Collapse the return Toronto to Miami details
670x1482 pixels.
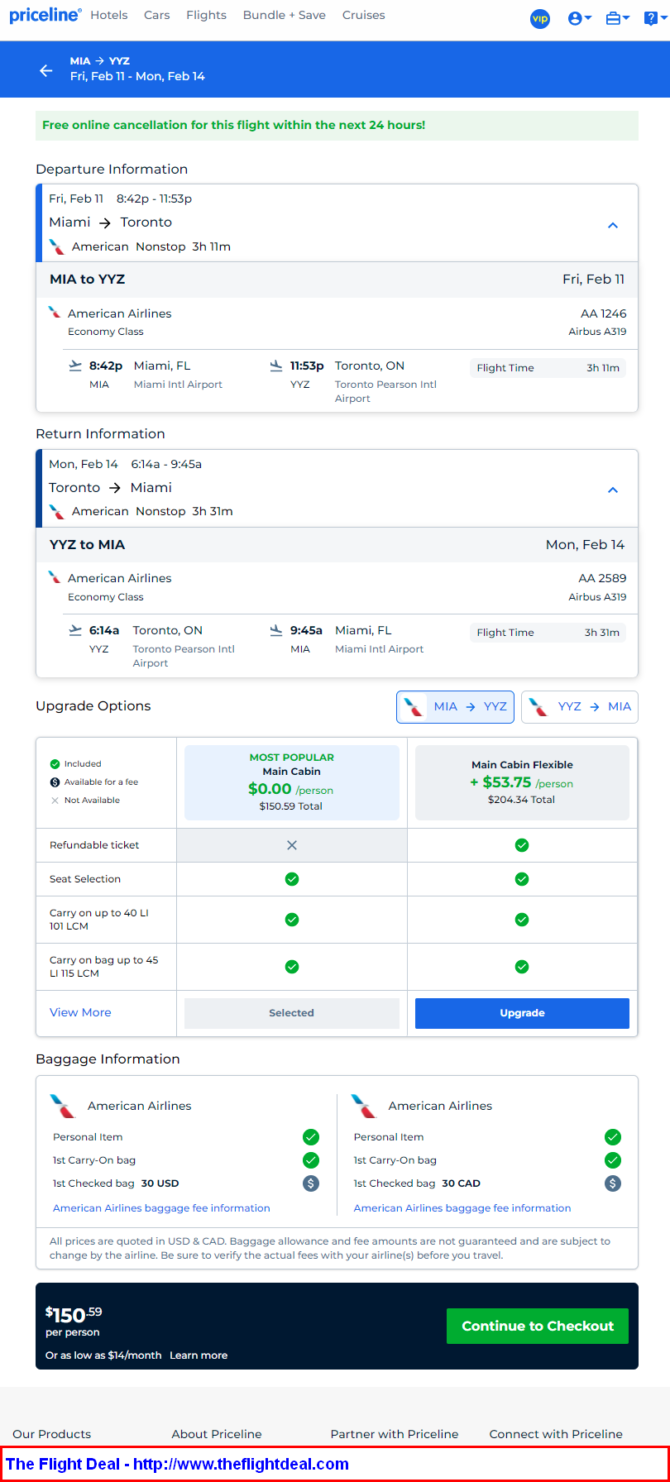[613, 490]
